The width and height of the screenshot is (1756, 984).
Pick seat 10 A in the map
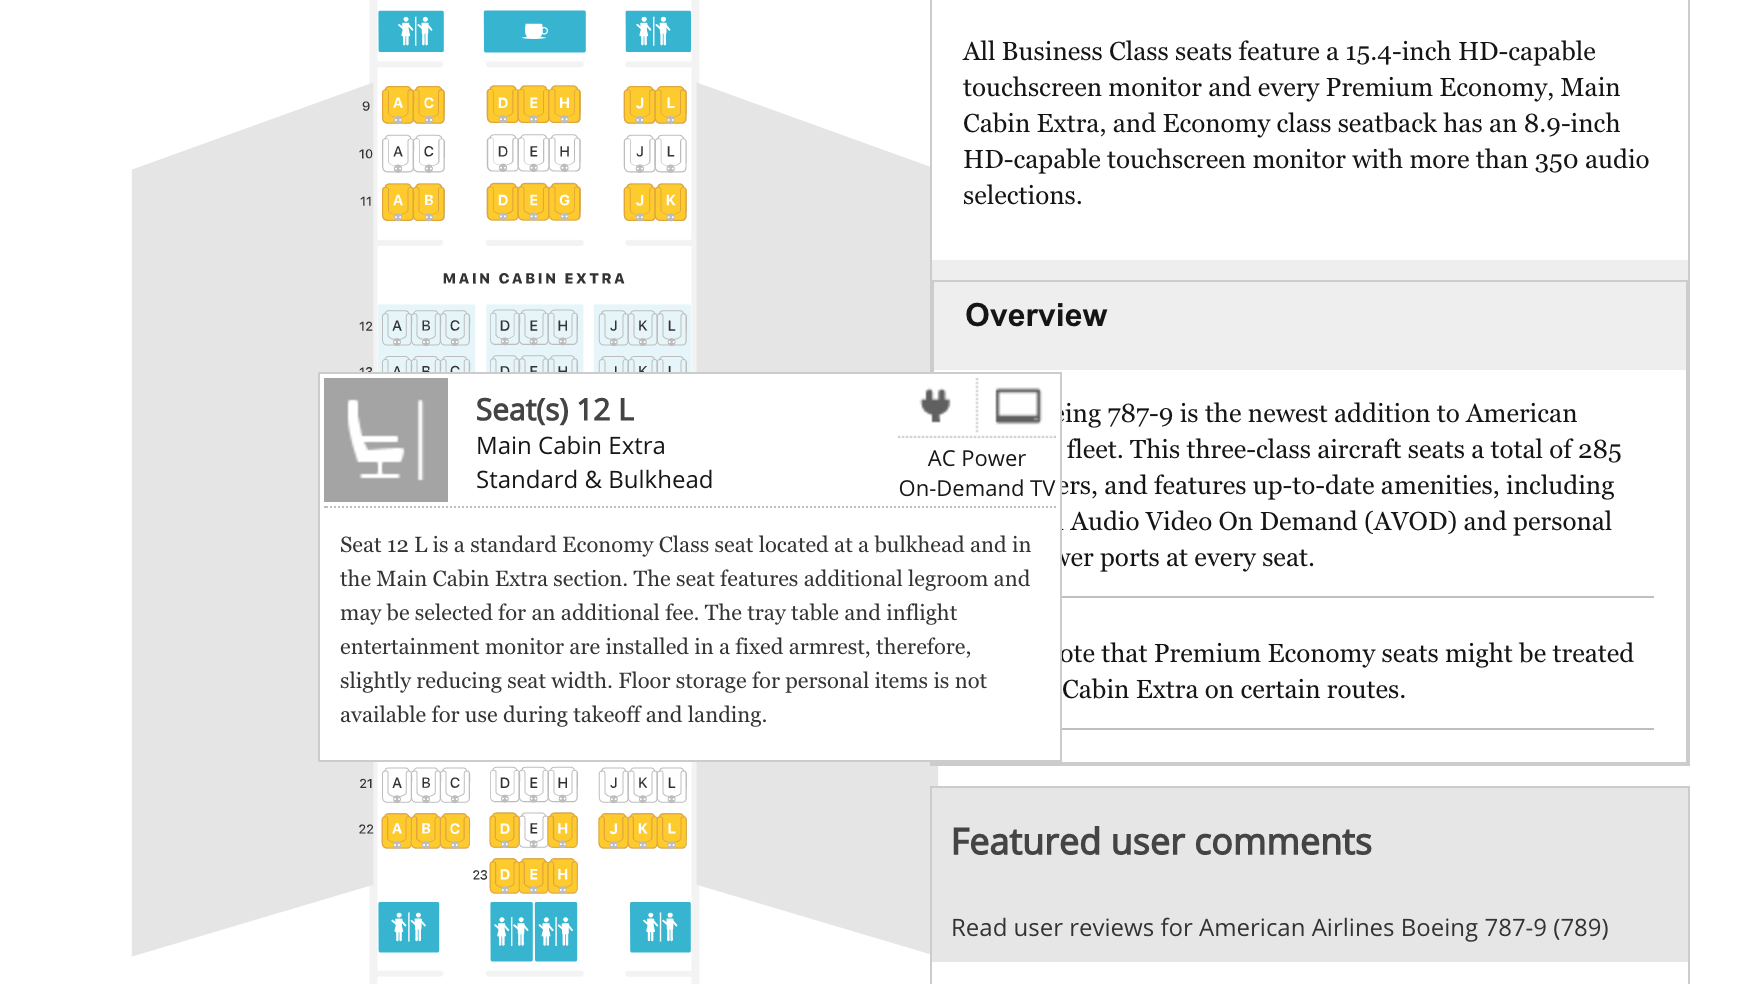(x=398, y=153)
